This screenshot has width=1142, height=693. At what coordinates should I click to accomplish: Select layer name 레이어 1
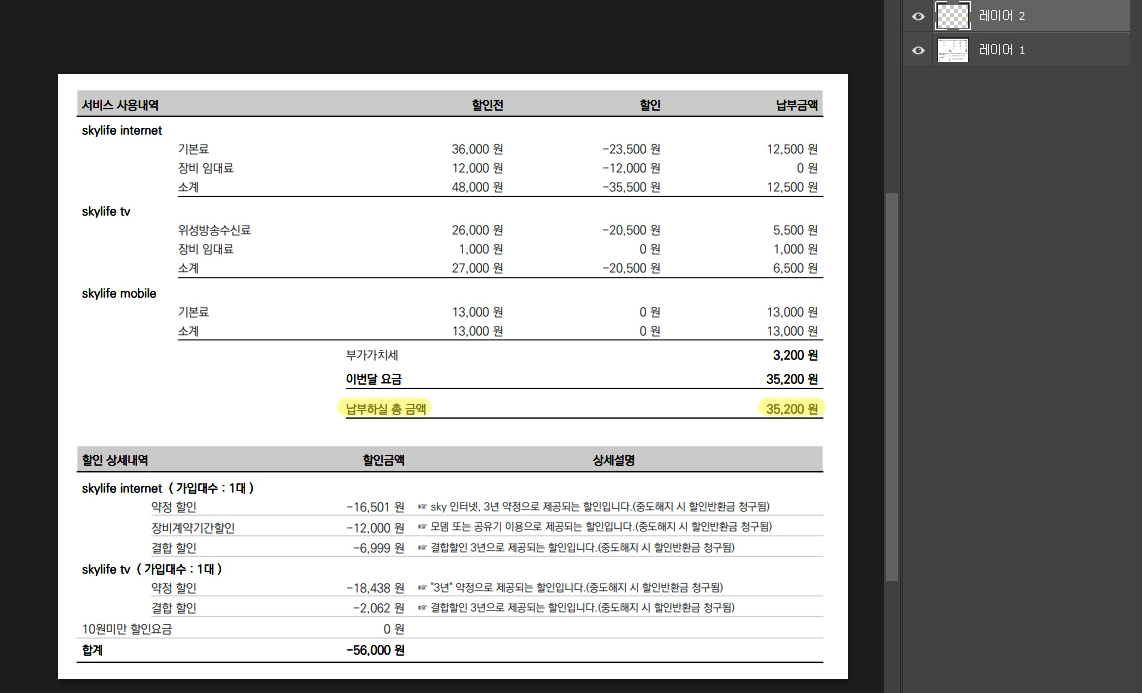tap(1002, 50)
